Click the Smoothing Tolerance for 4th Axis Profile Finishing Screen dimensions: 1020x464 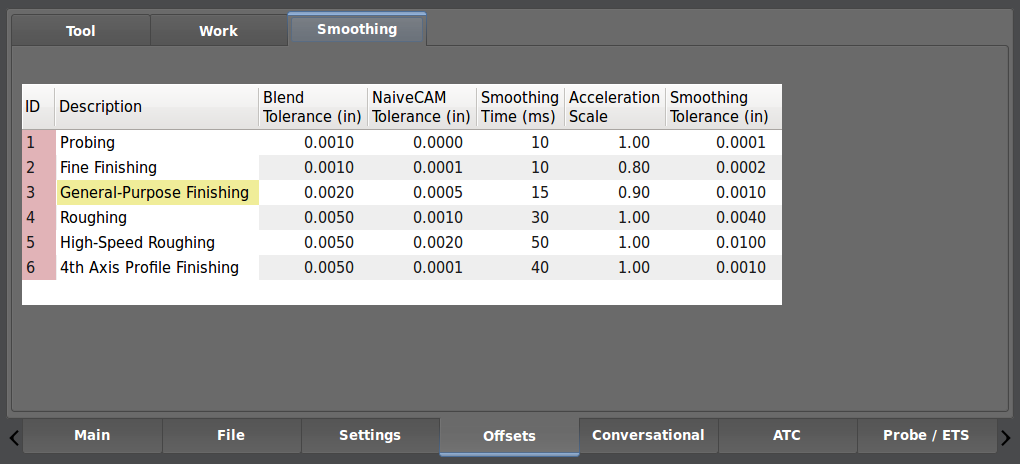tap(722, 267)
